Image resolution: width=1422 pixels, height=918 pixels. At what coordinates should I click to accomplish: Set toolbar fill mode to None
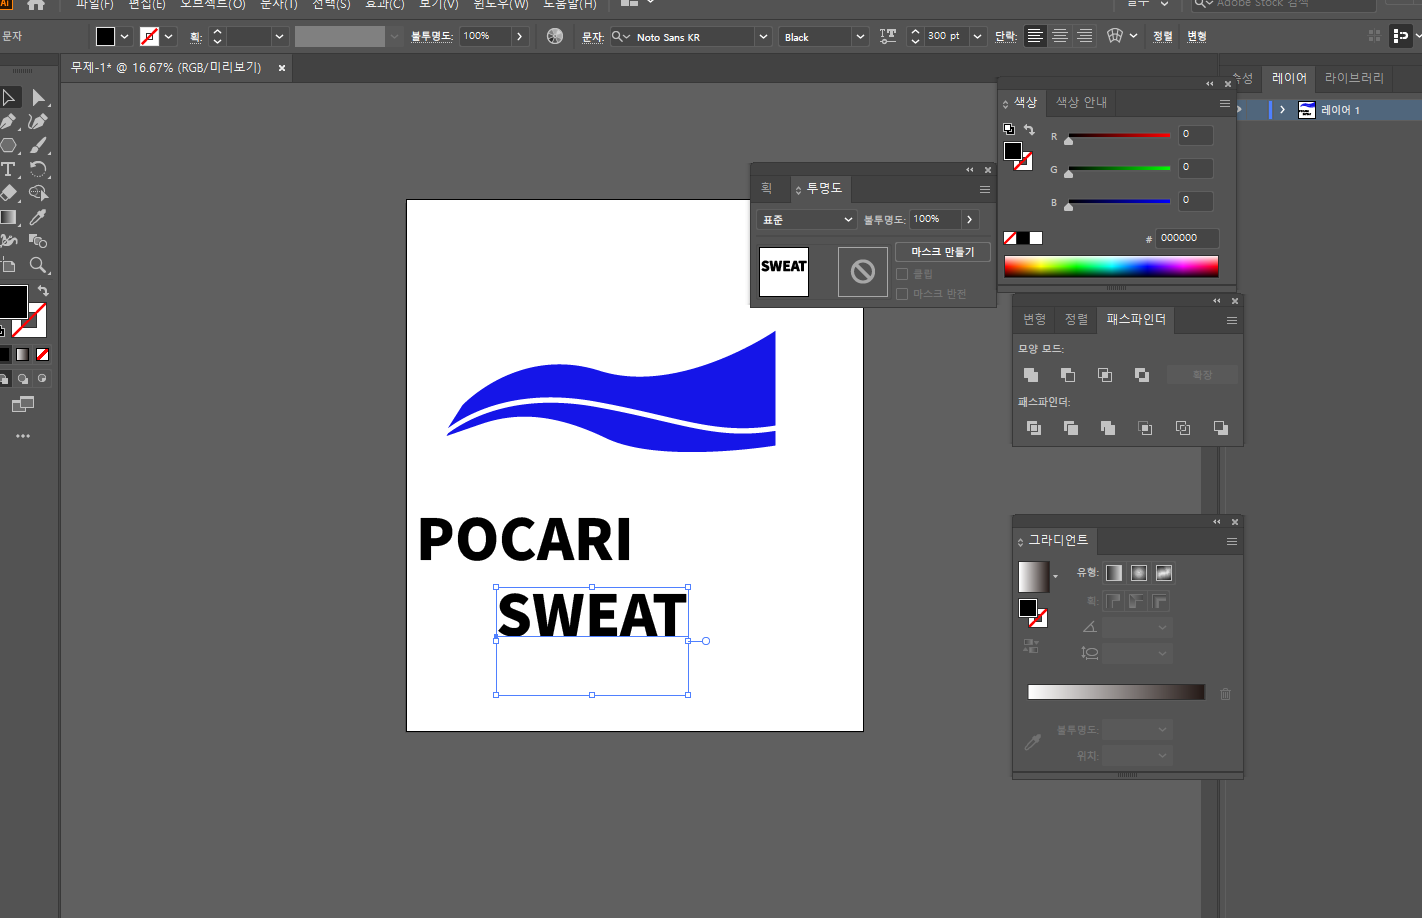click(x=42, y=355)
